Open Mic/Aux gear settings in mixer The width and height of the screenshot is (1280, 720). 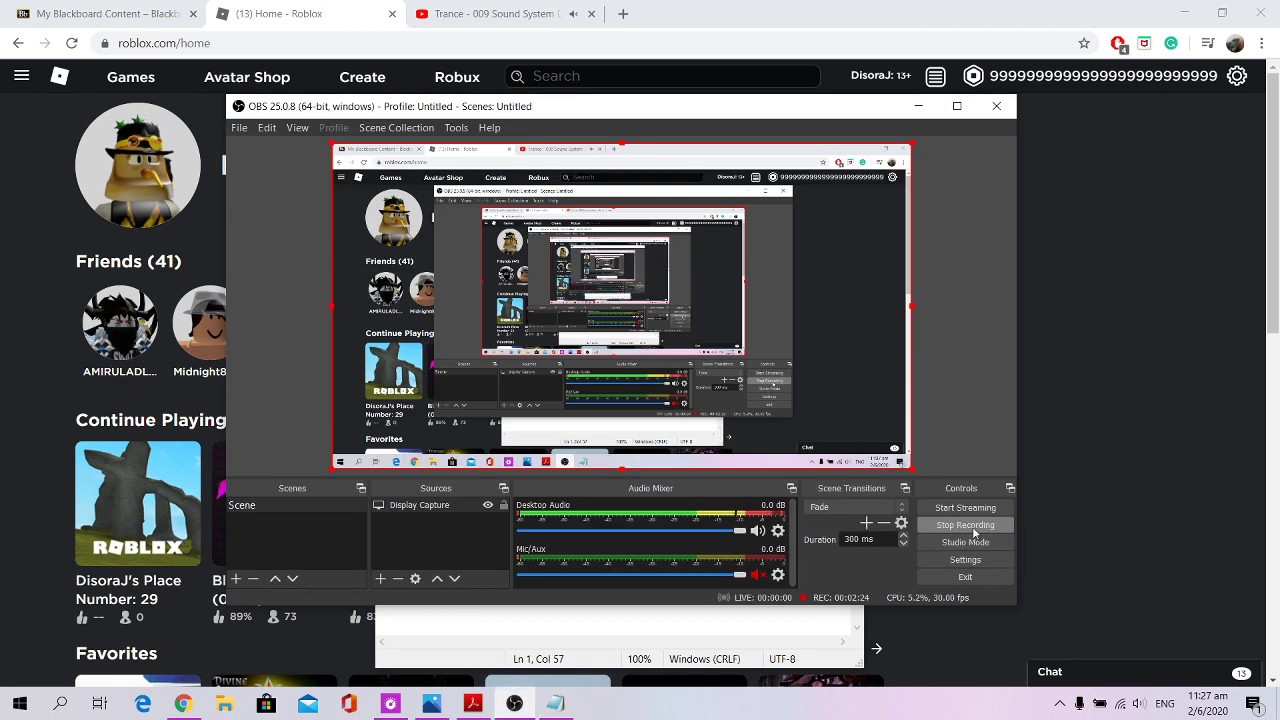click(x=778, y=575)
